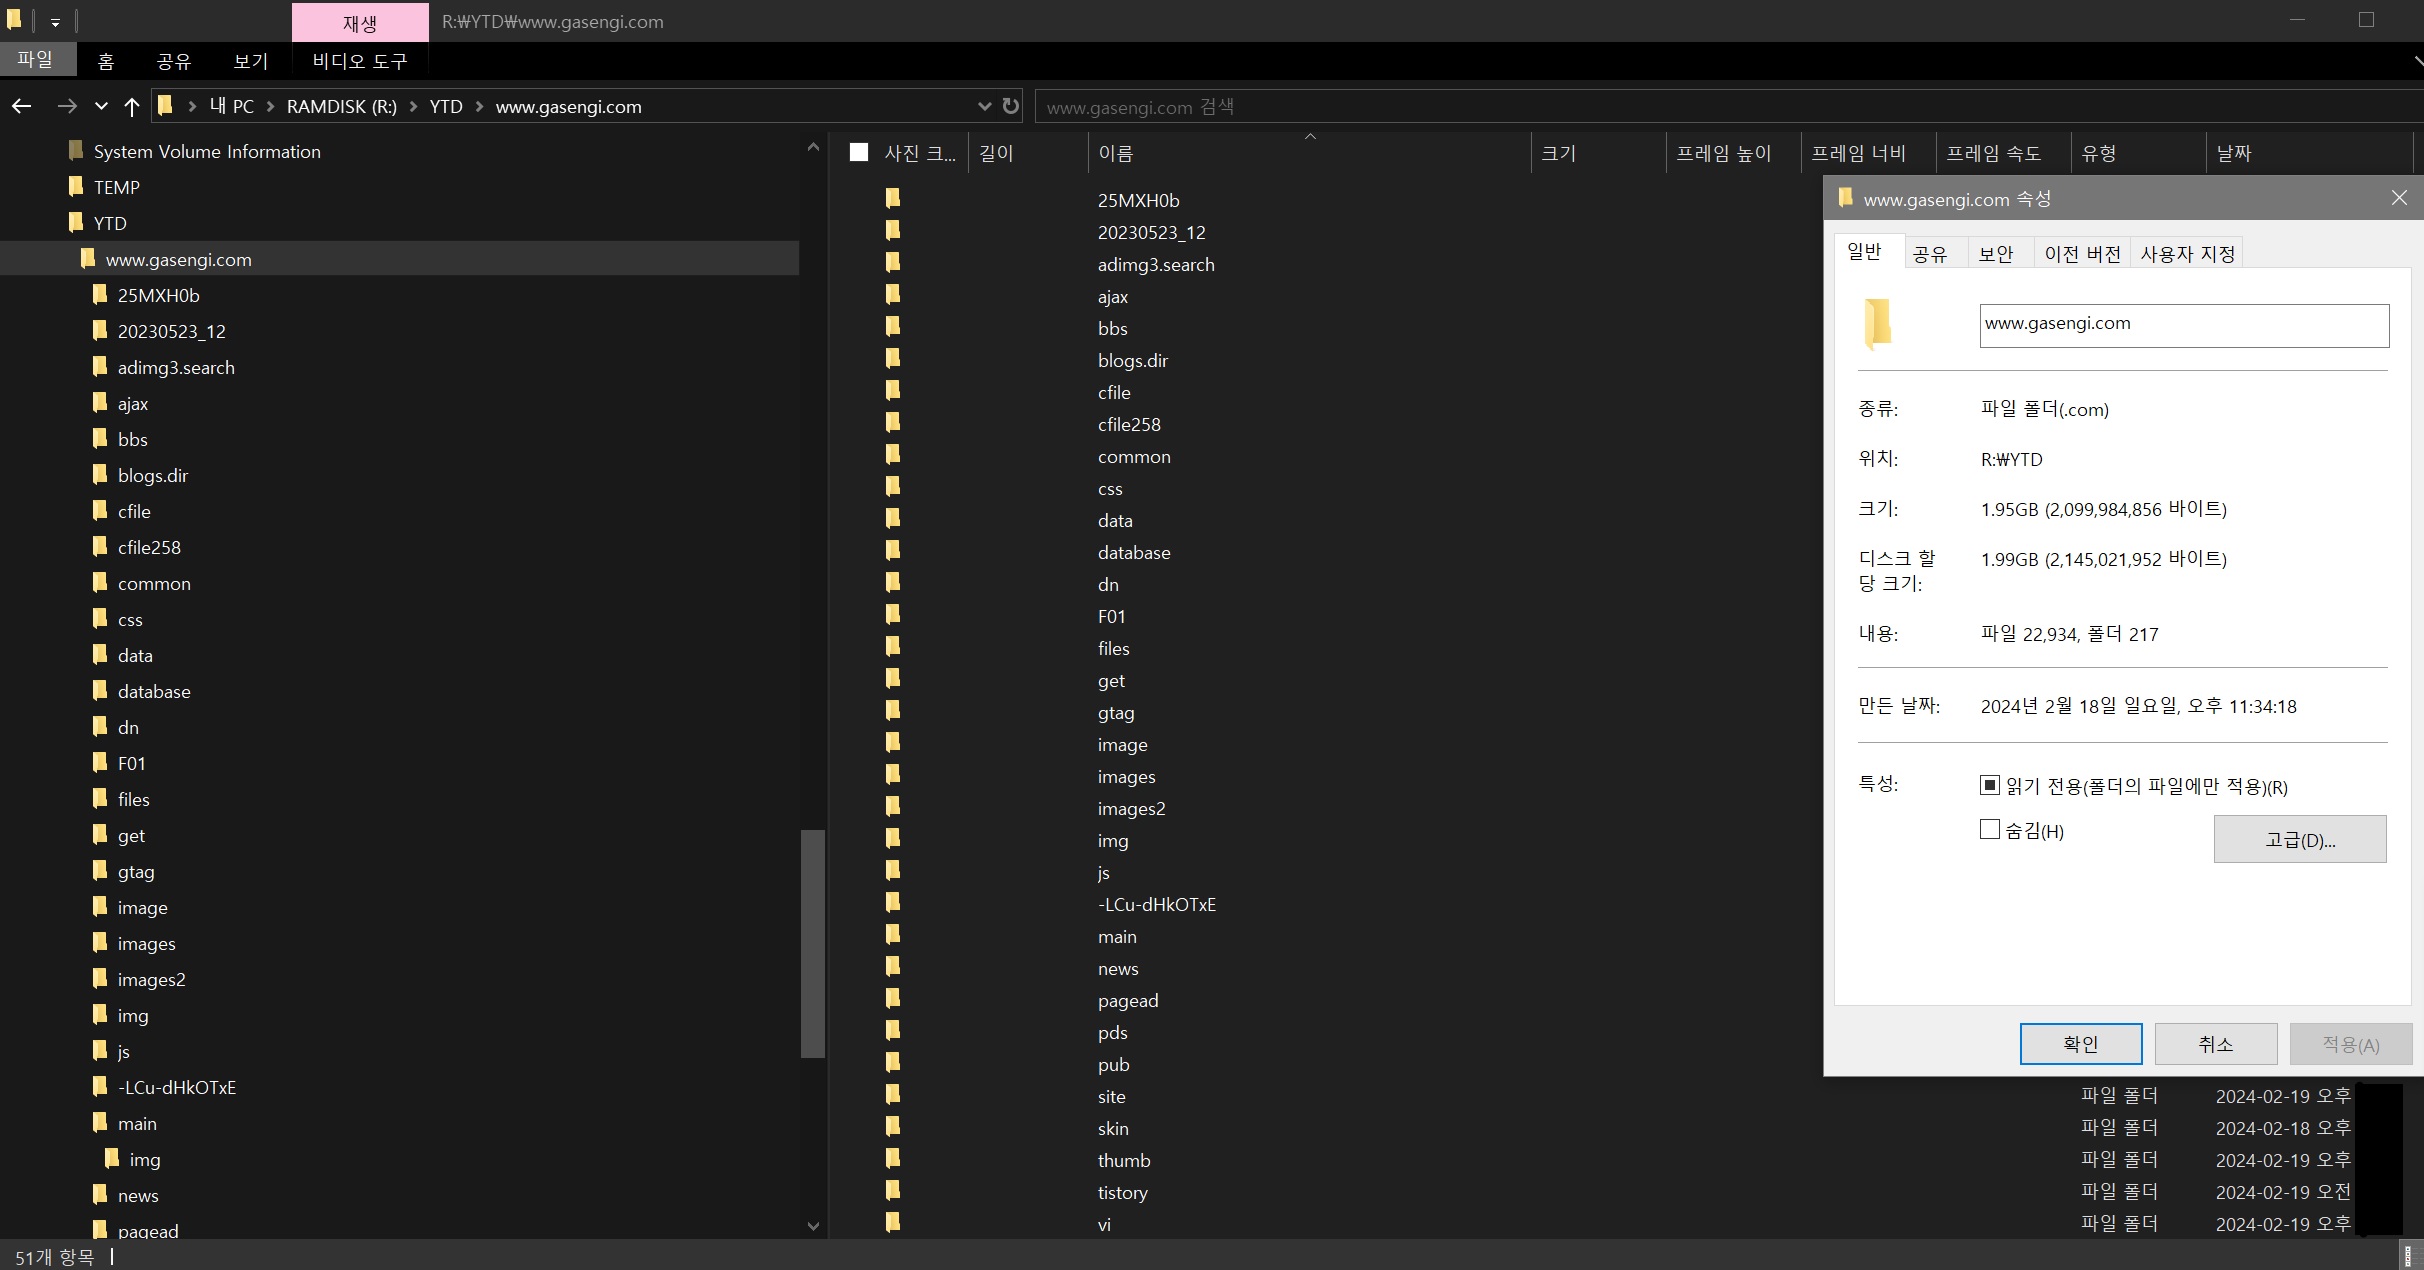
Task: Click folder icon of cfile258 in file list
Action: coord(893,422)
